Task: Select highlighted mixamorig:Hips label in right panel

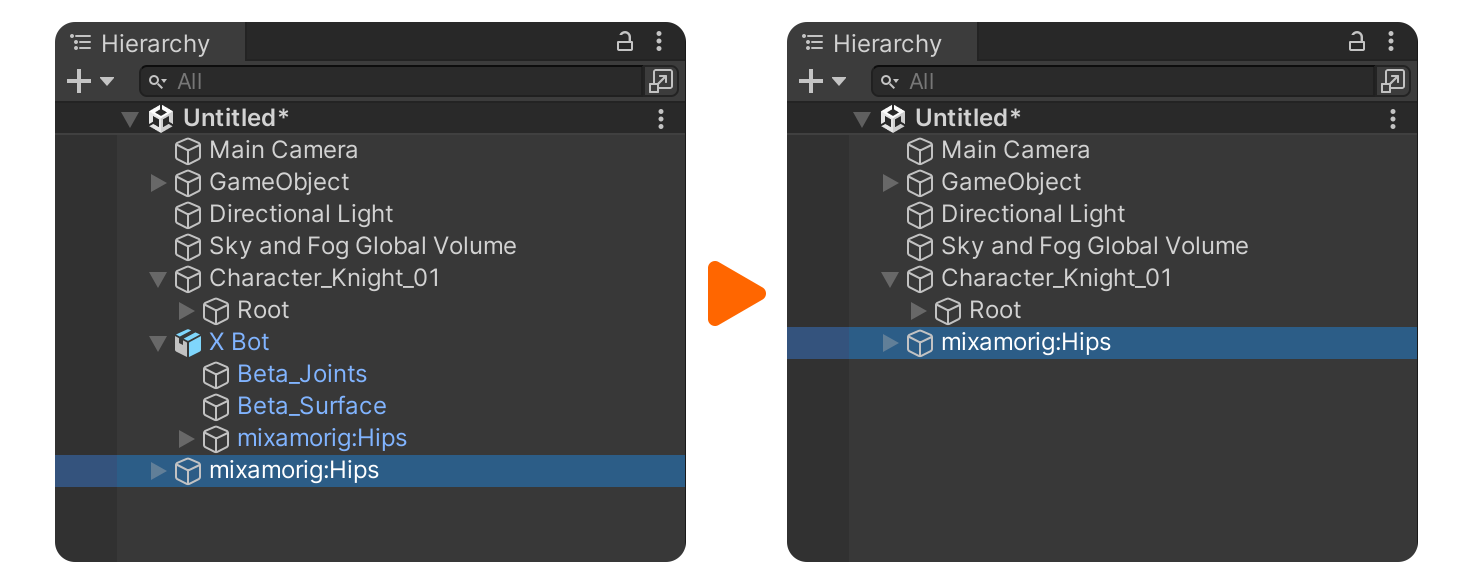Action: (x=1026, y=342)
